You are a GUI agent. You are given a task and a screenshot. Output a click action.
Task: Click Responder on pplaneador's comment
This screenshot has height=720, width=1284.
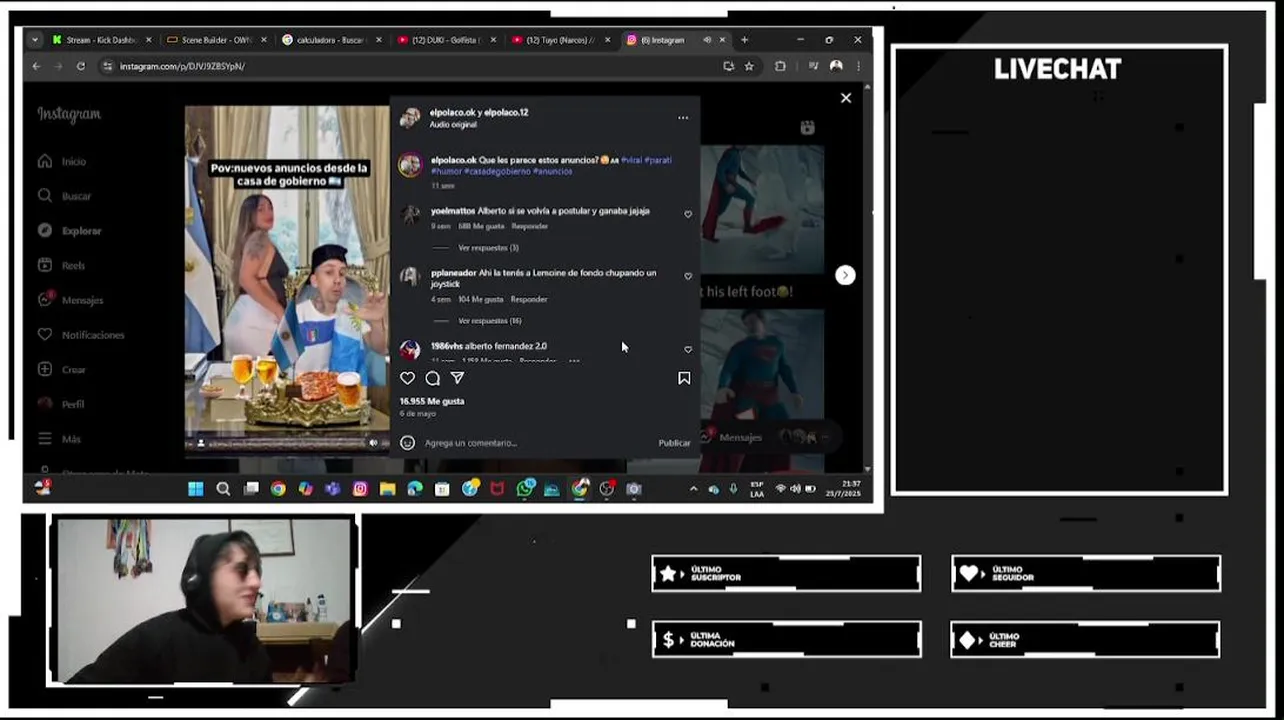[x=529, y=299]
